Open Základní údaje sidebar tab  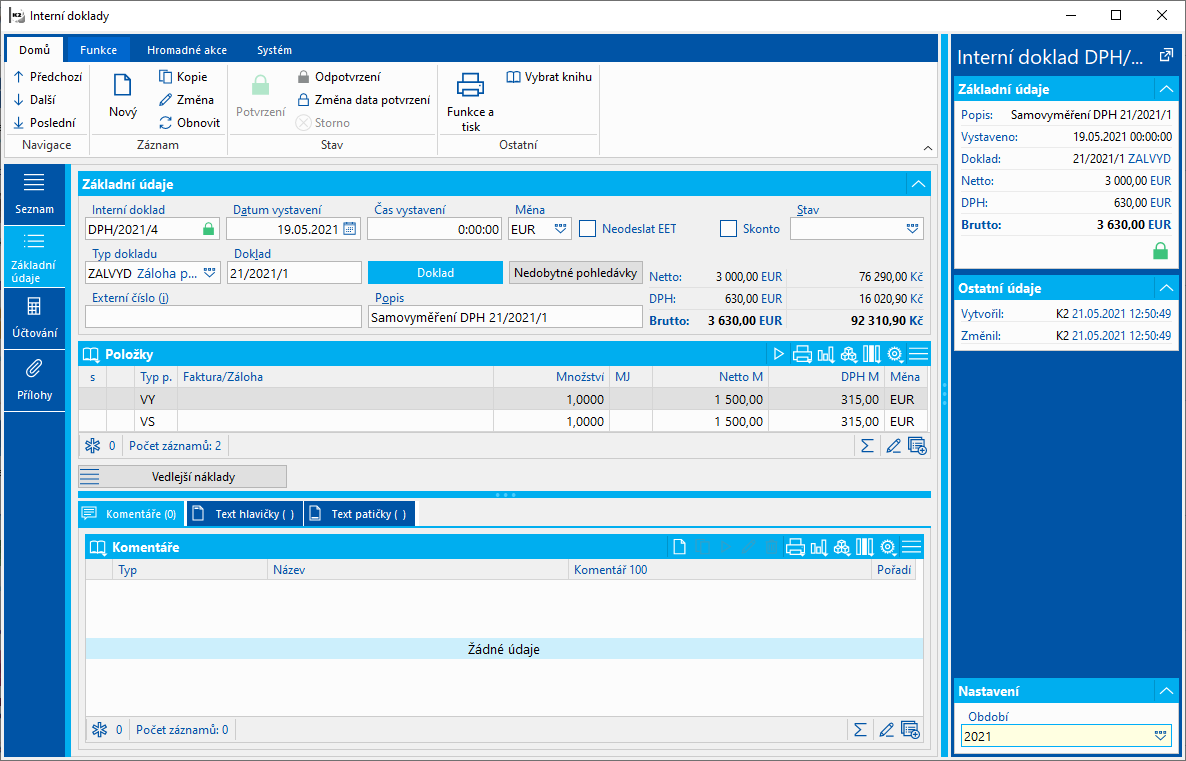pyautogui.click(x=34, y=256)
